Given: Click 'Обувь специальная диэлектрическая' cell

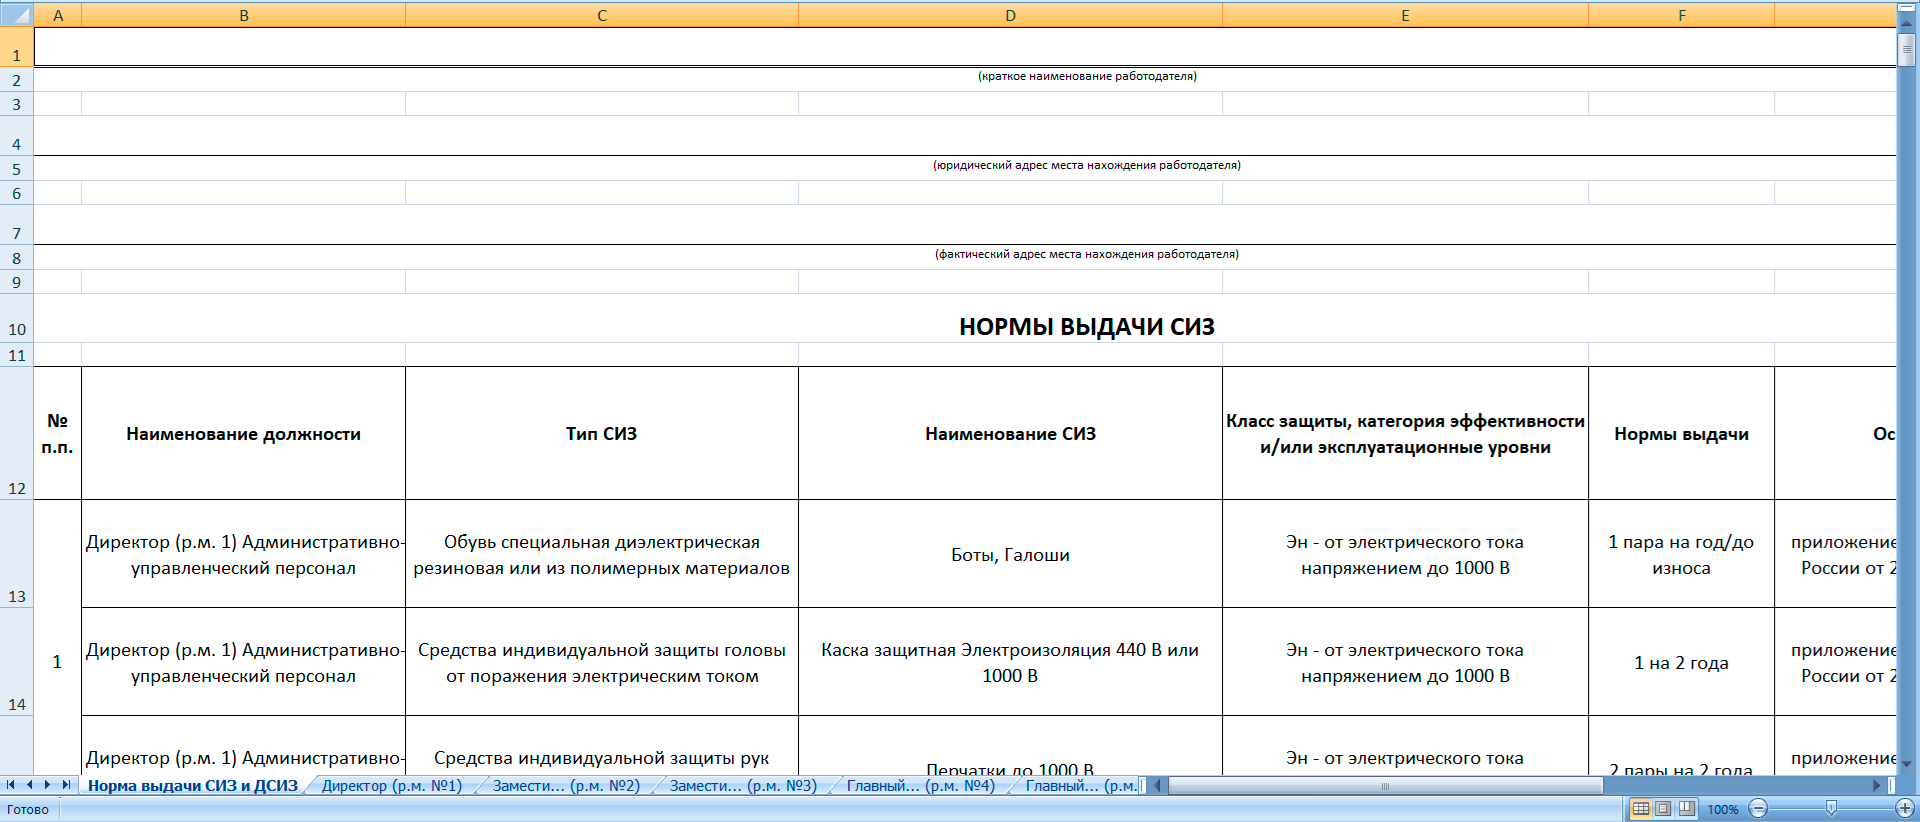Looking at the screenshot, I should point(602,554).
